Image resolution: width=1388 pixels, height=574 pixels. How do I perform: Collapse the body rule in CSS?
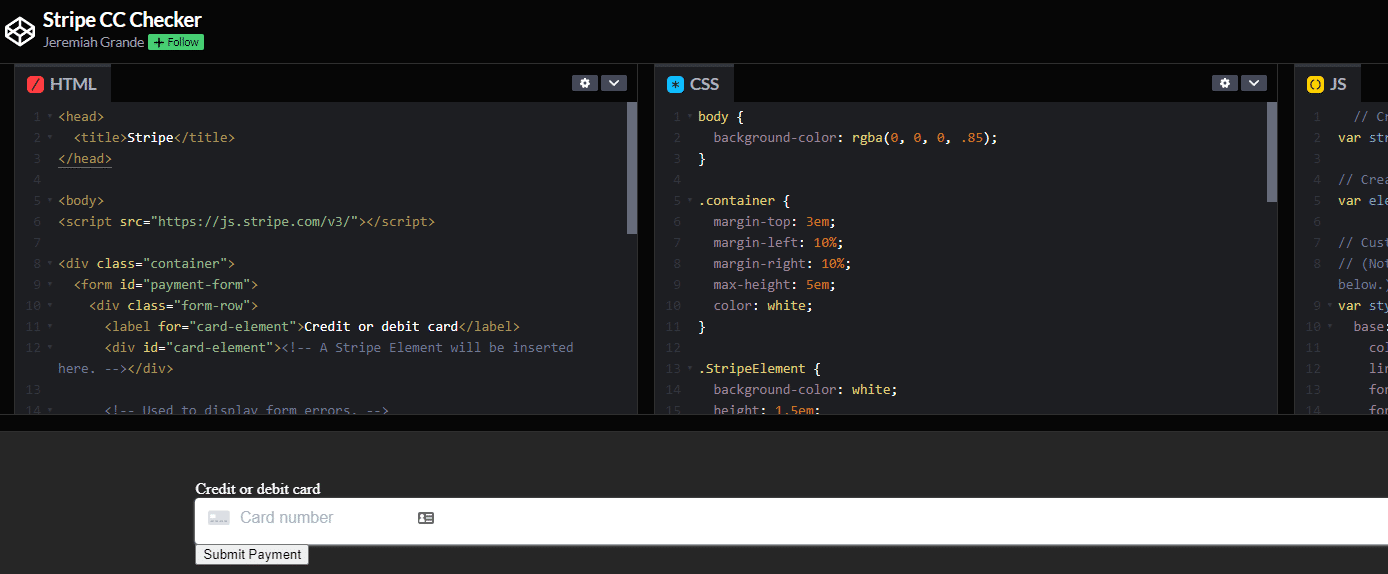coord(690,117)
